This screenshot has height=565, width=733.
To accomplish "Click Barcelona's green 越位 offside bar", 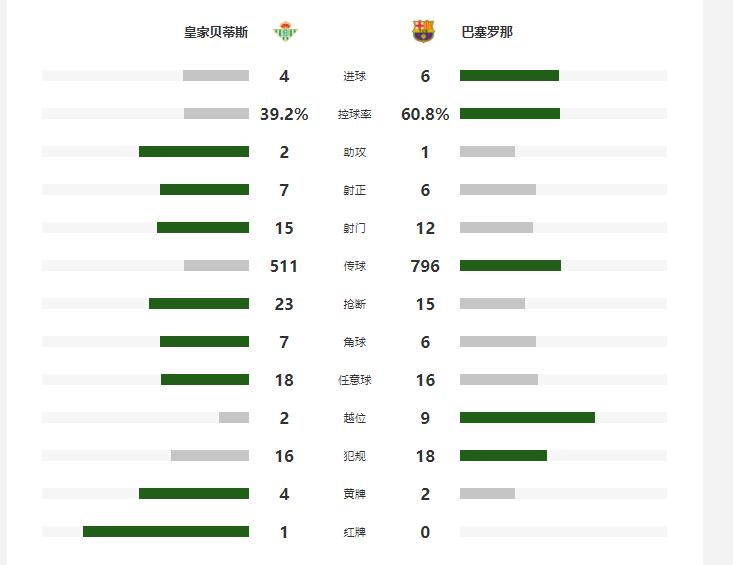I will (527, 418).
